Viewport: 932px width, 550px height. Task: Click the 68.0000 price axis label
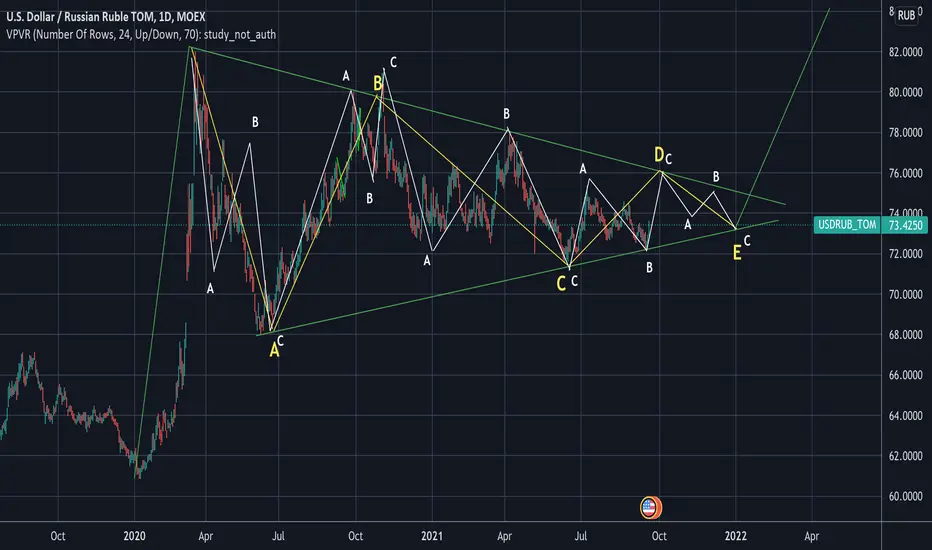point(905,335)
